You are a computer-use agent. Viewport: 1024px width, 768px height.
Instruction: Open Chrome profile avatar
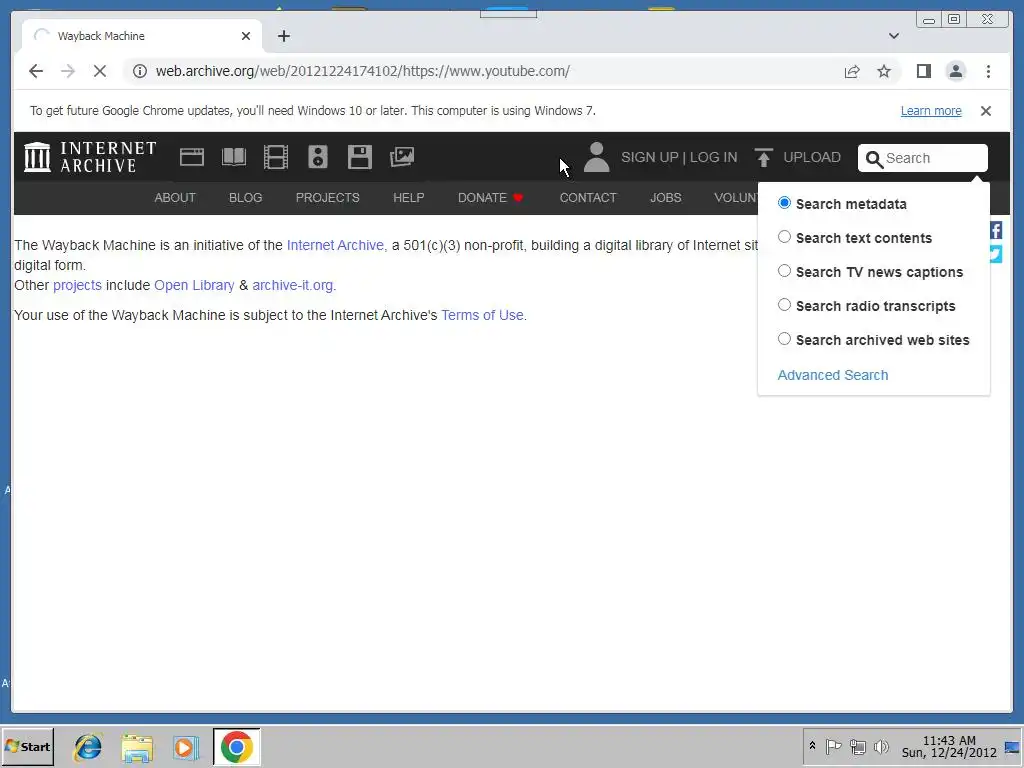point(955,71)
